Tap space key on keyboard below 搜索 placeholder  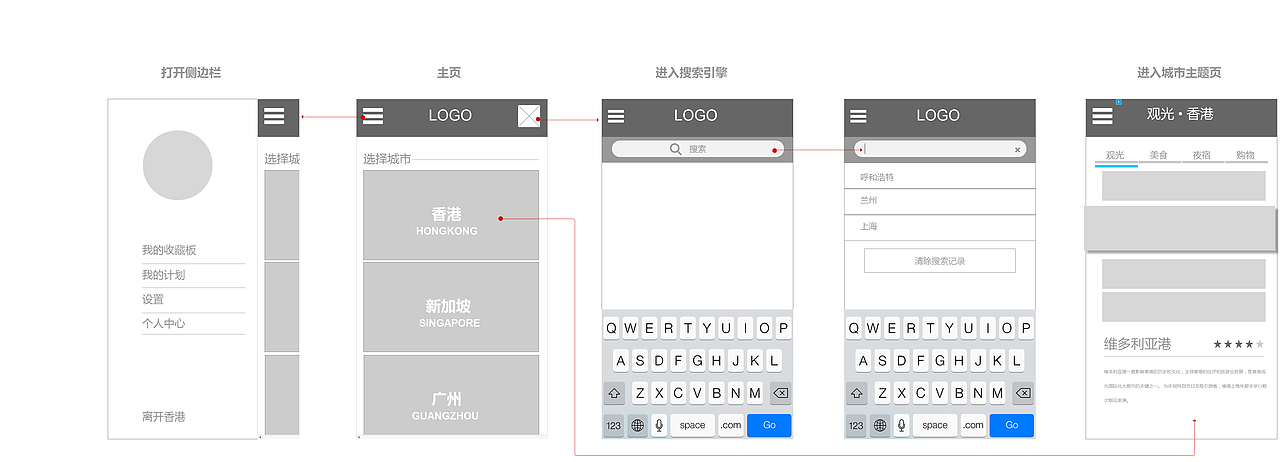(693, 425)
